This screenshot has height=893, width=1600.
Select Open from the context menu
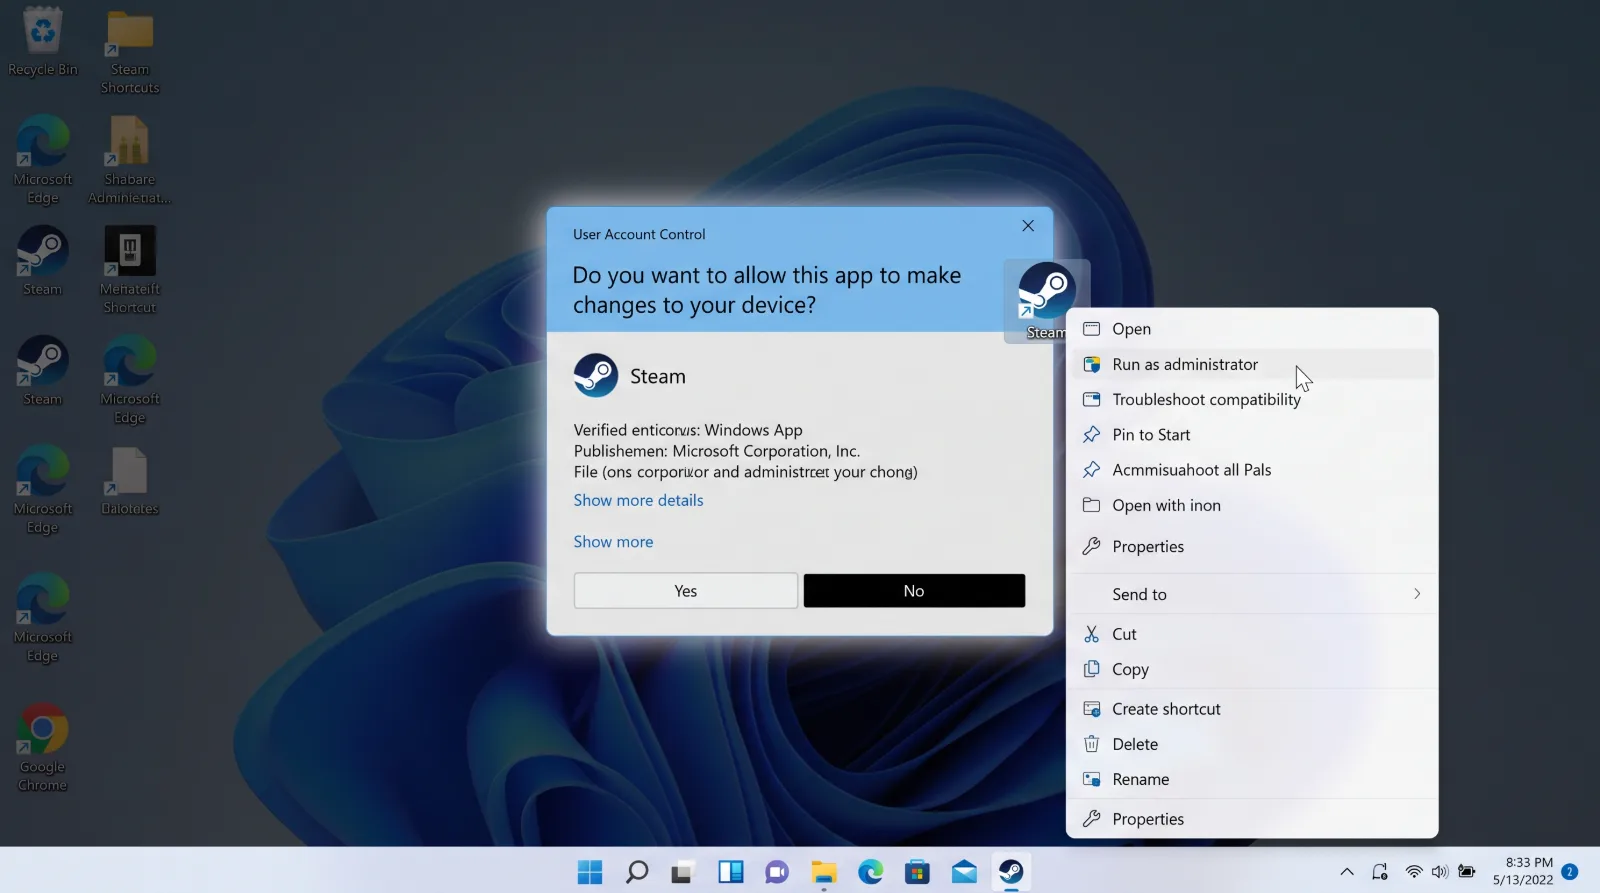[x=1252, y=329]
